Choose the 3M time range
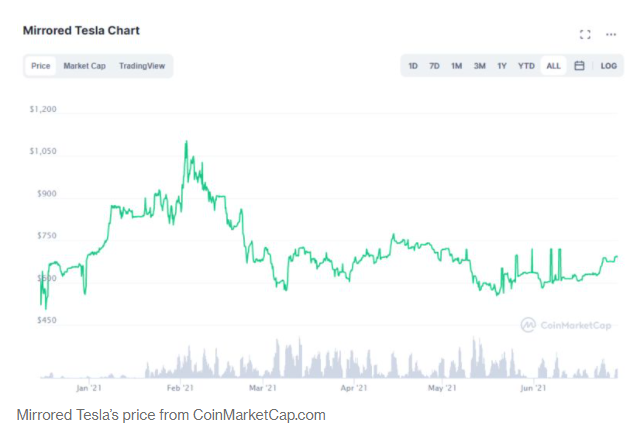Image resolution: width=643 pixels, height=423 pixels. 479,66
